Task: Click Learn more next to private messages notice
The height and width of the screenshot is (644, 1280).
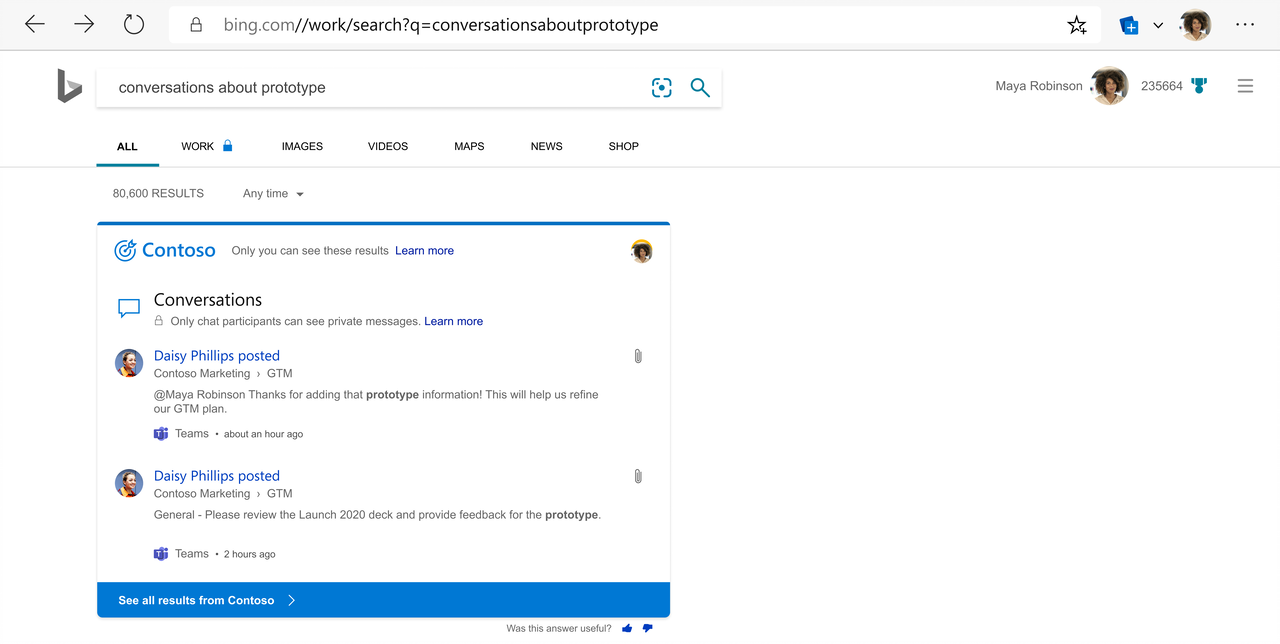Action: 453,321
